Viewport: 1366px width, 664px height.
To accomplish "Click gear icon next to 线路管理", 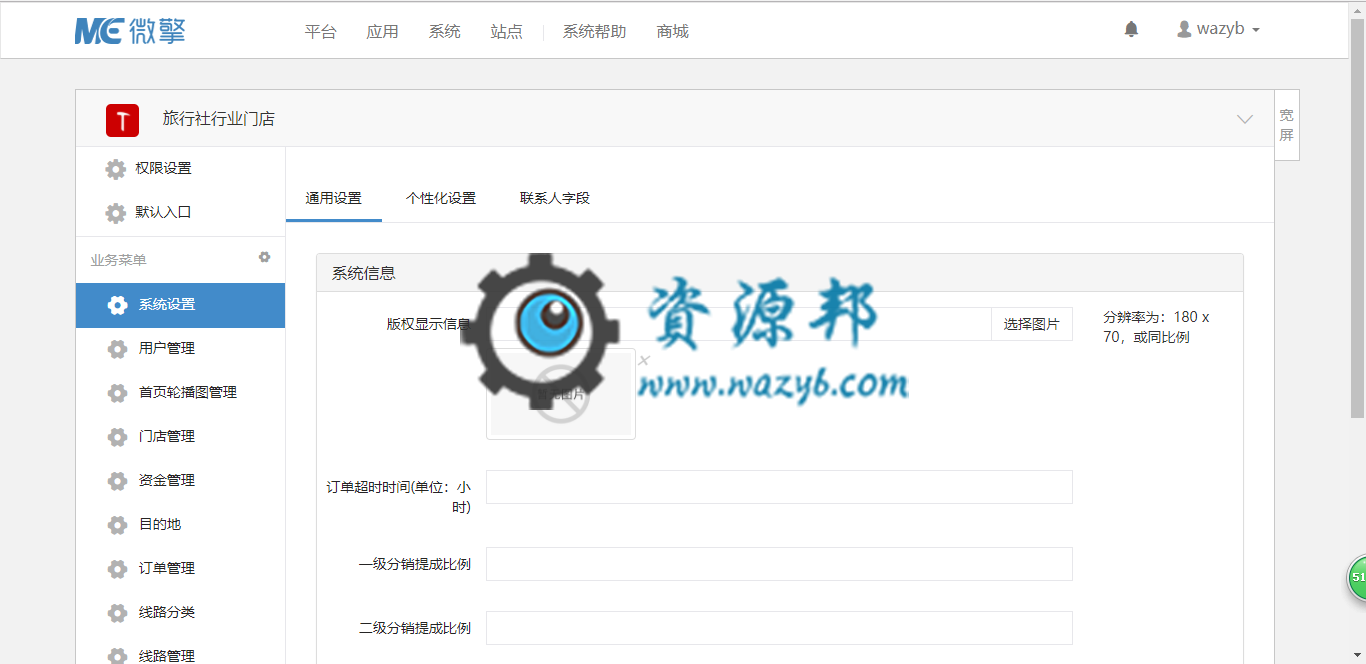I will tap(118, 656).
